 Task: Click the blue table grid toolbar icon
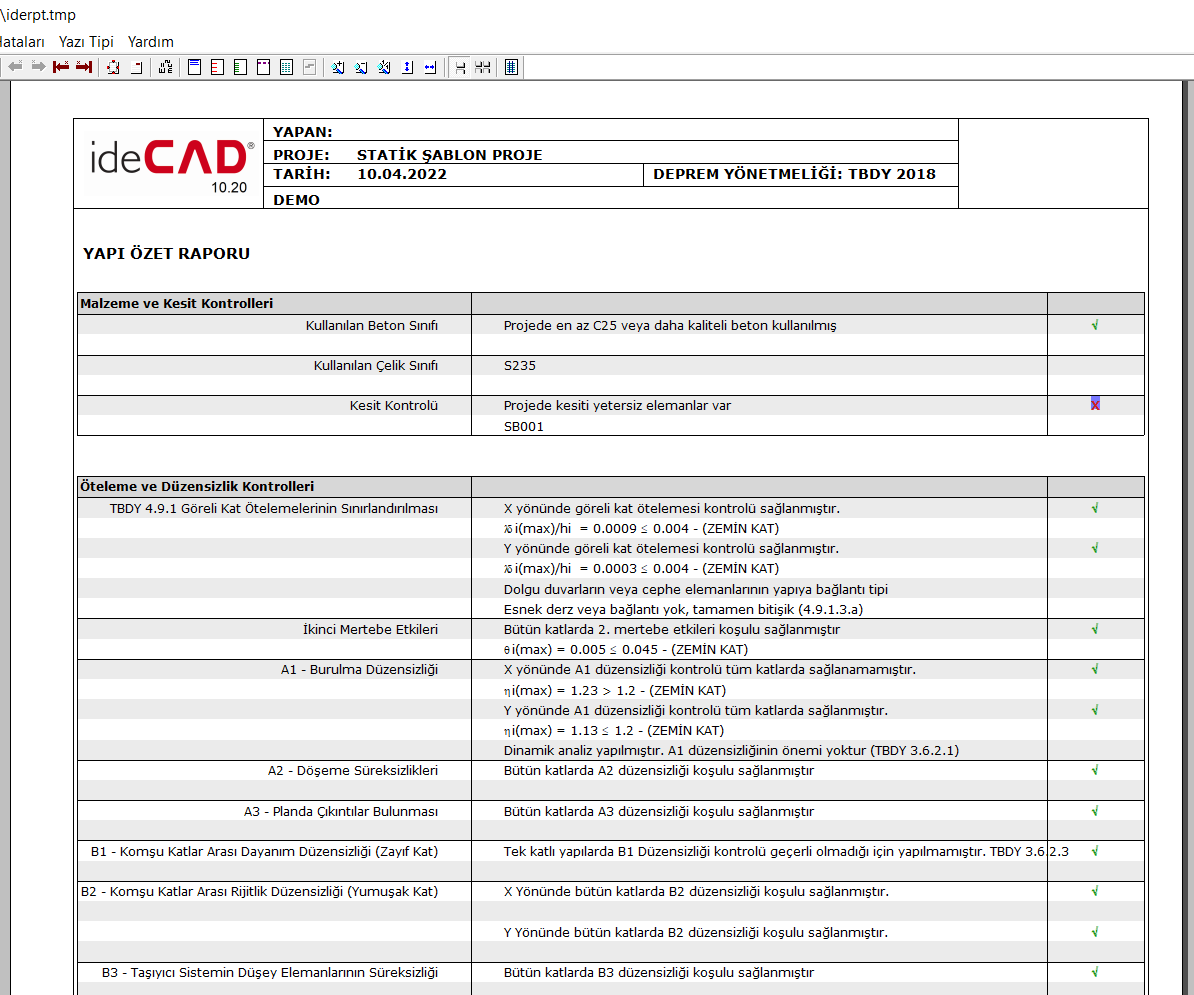(x=512, y=67)
